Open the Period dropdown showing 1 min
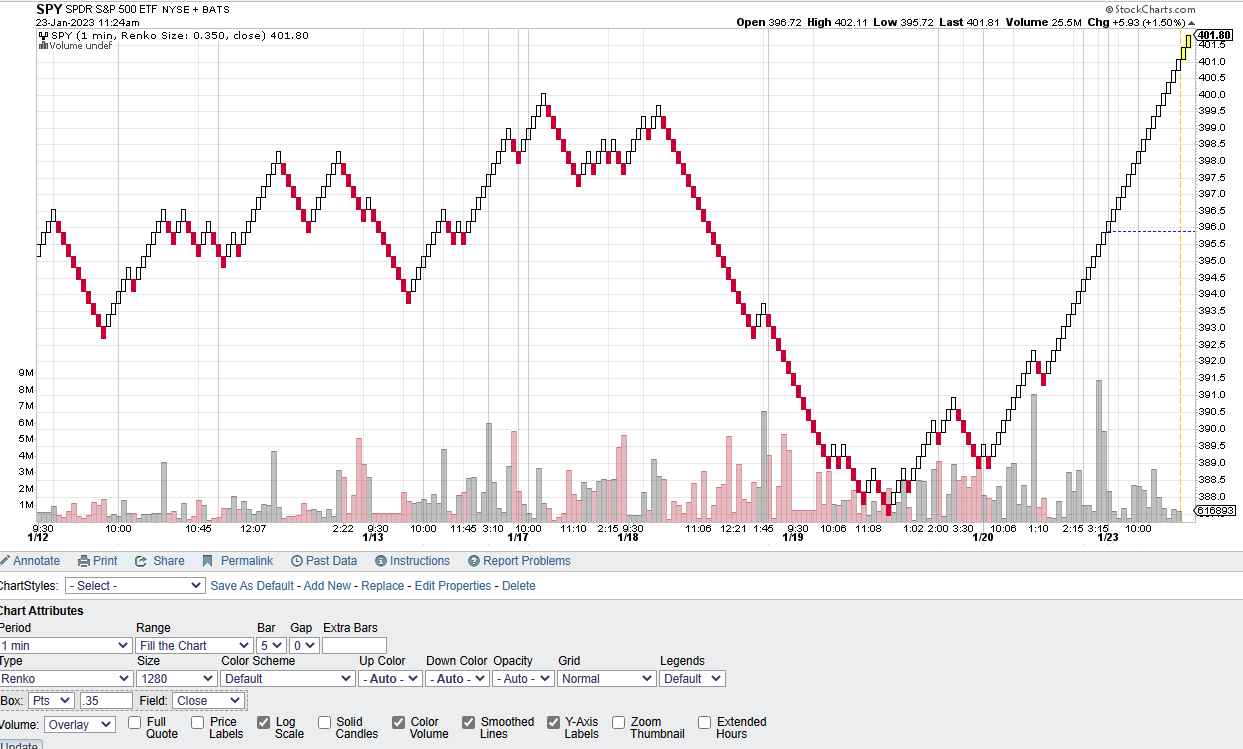Screen dimensions: 1243x749 click(64, 646)
